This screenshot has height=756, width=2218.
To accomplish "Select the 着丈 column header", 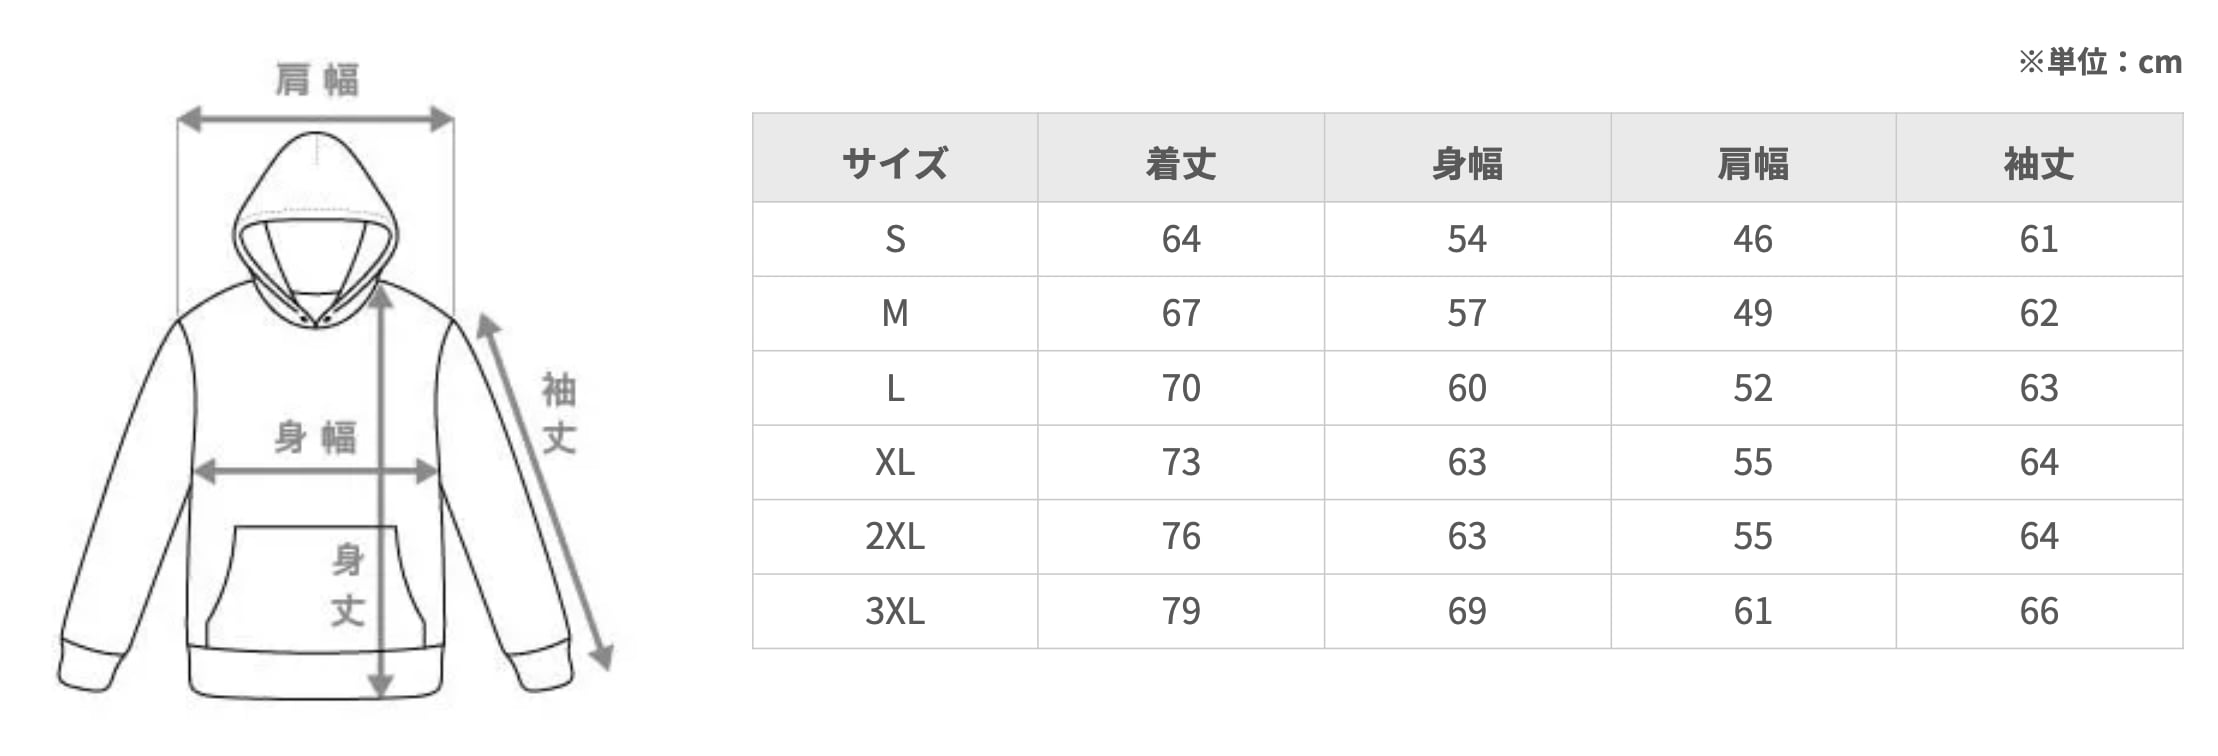I will [x=1181, y=163].
